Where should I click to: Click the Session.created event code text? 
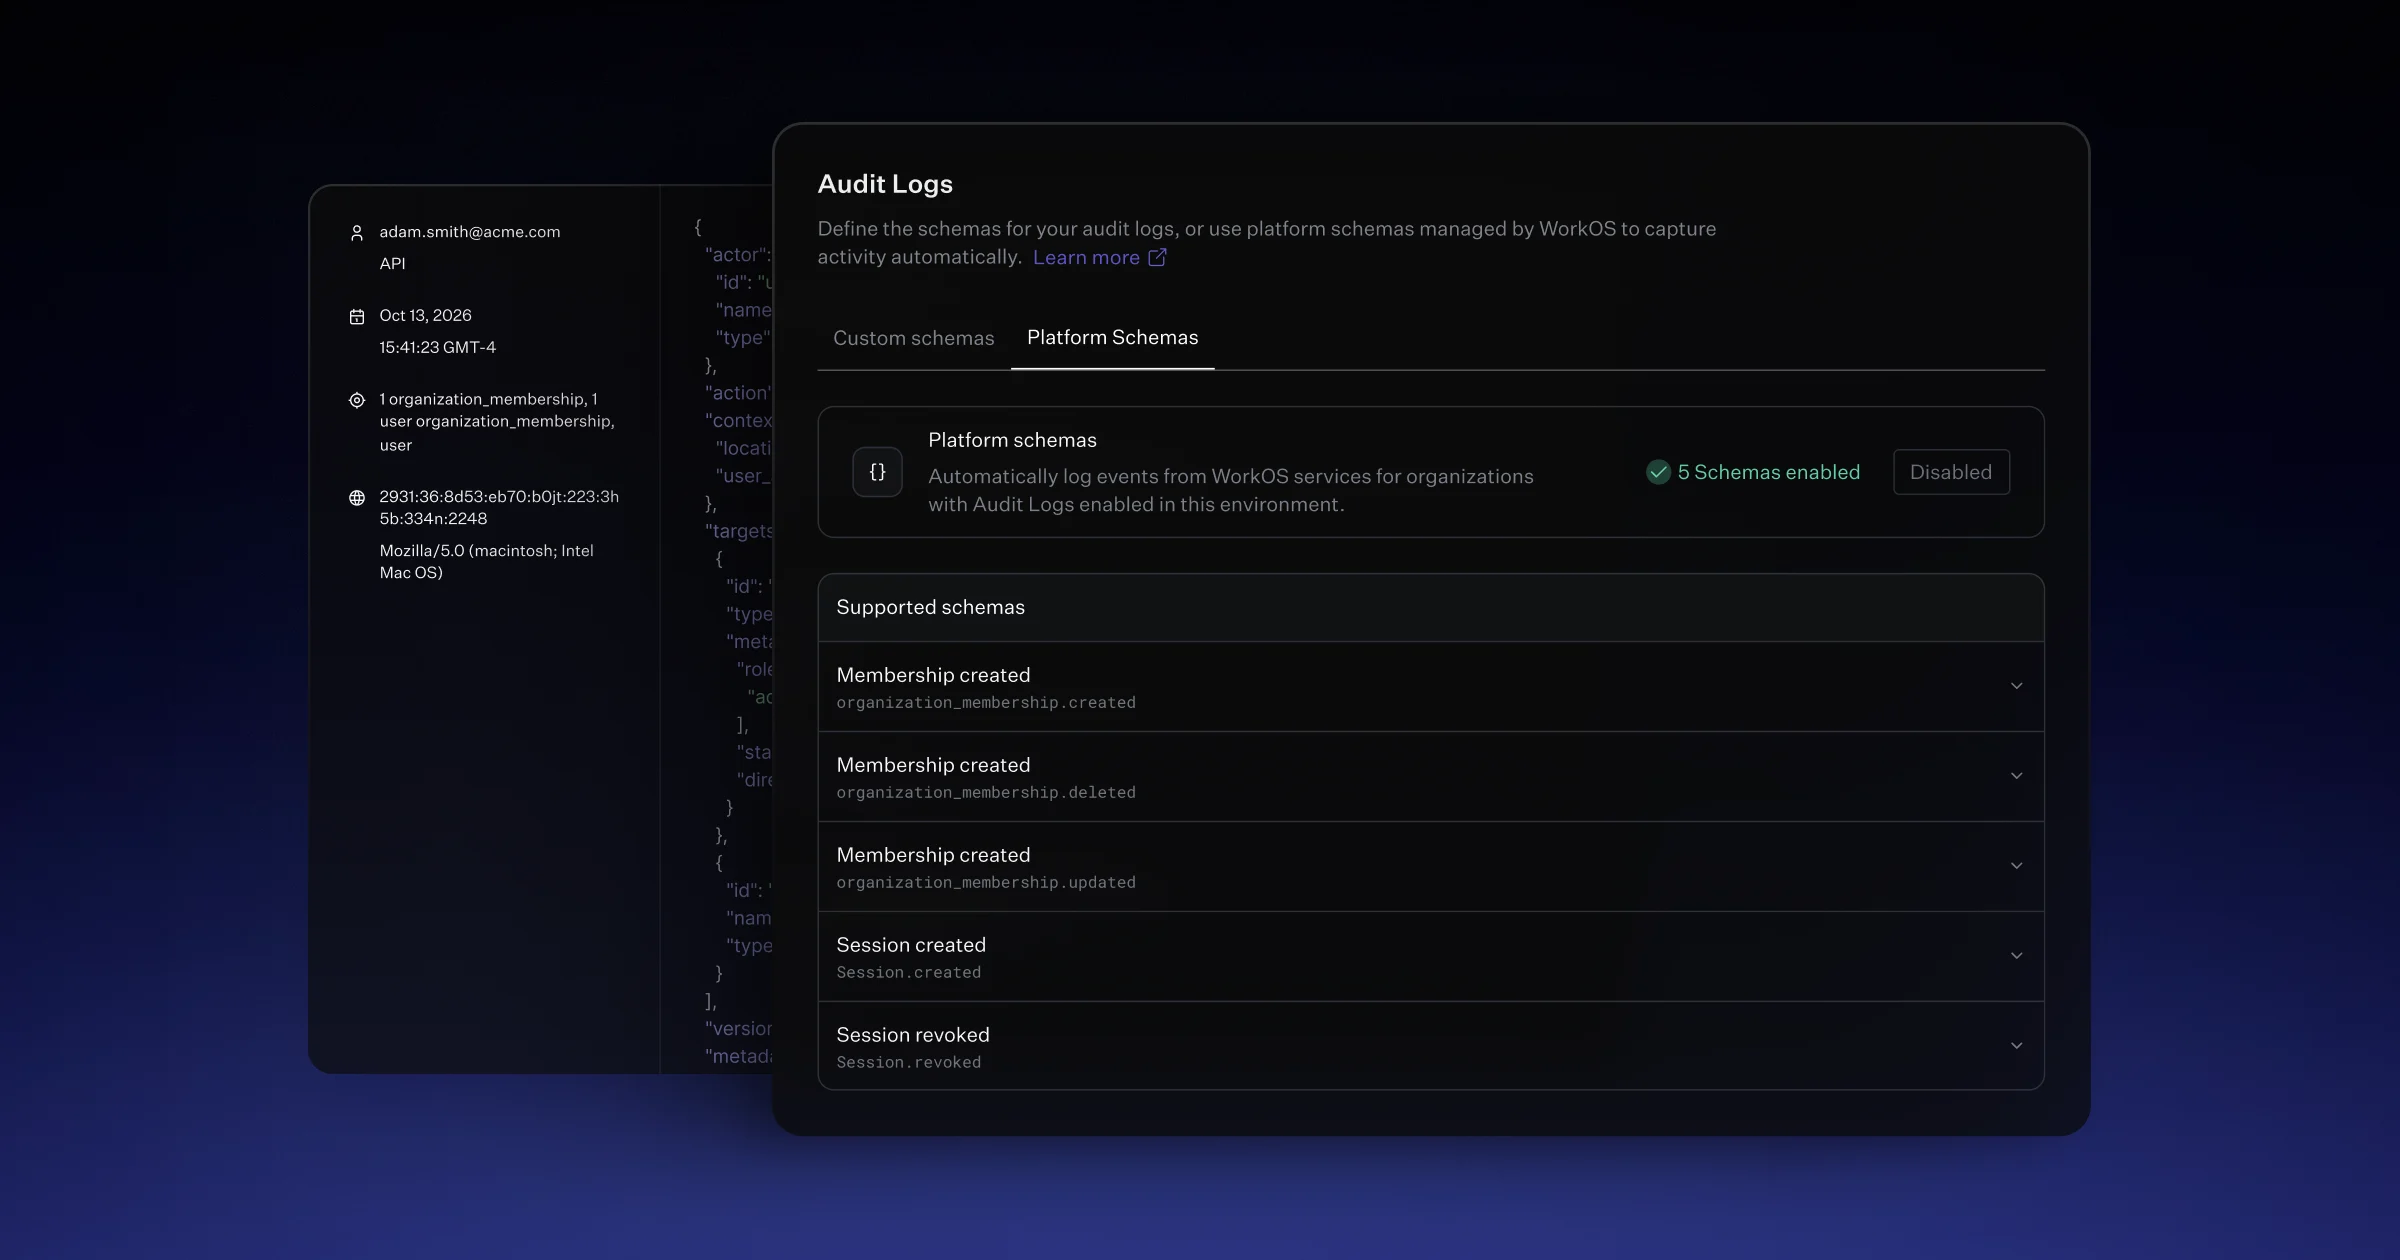pos(908,973)
